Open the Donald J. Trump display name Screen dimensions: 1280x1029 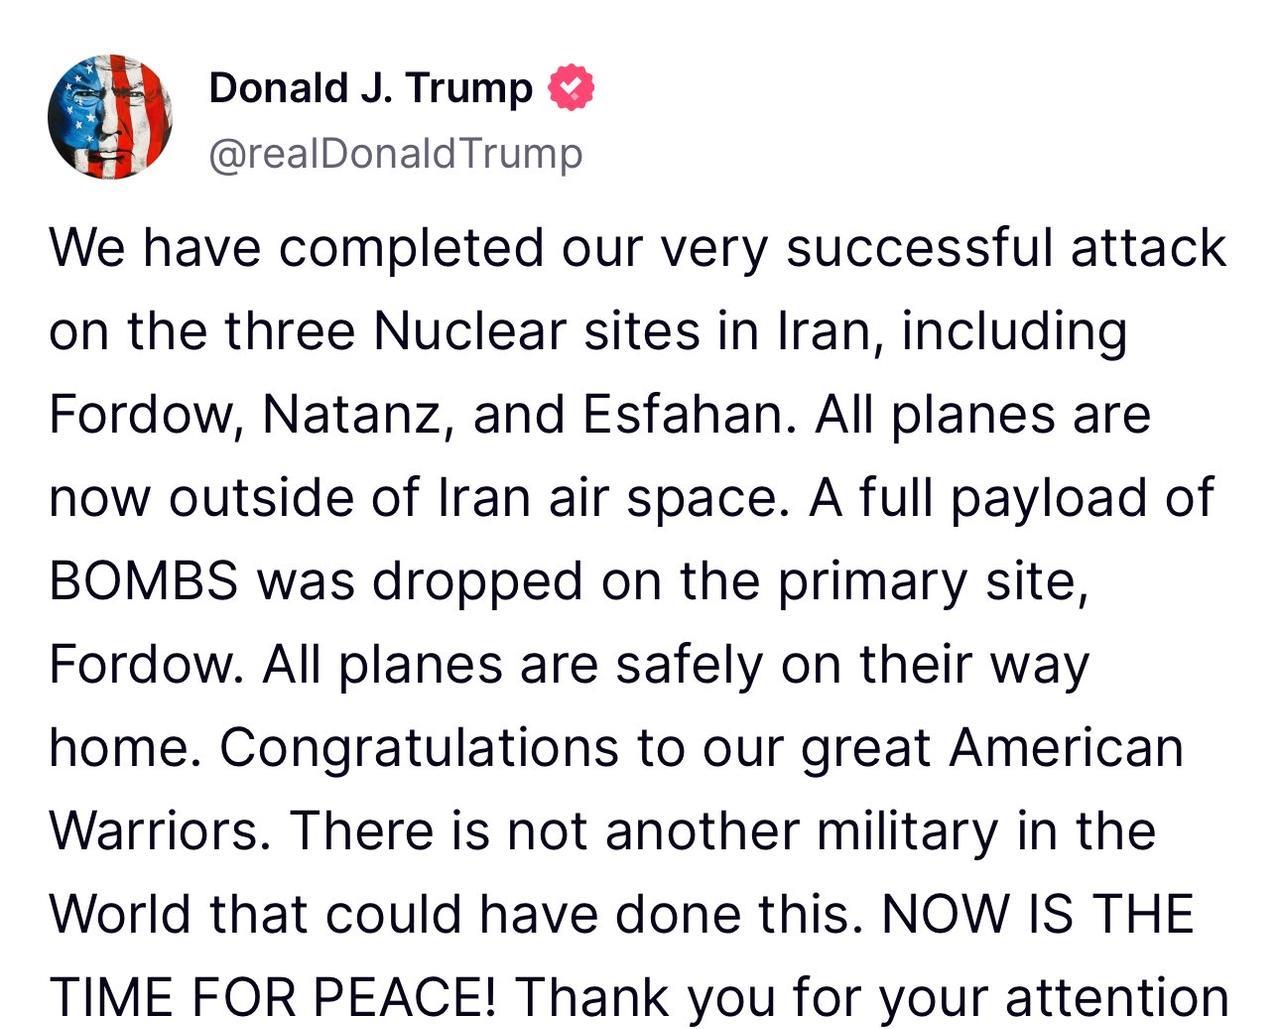point(370,88)
